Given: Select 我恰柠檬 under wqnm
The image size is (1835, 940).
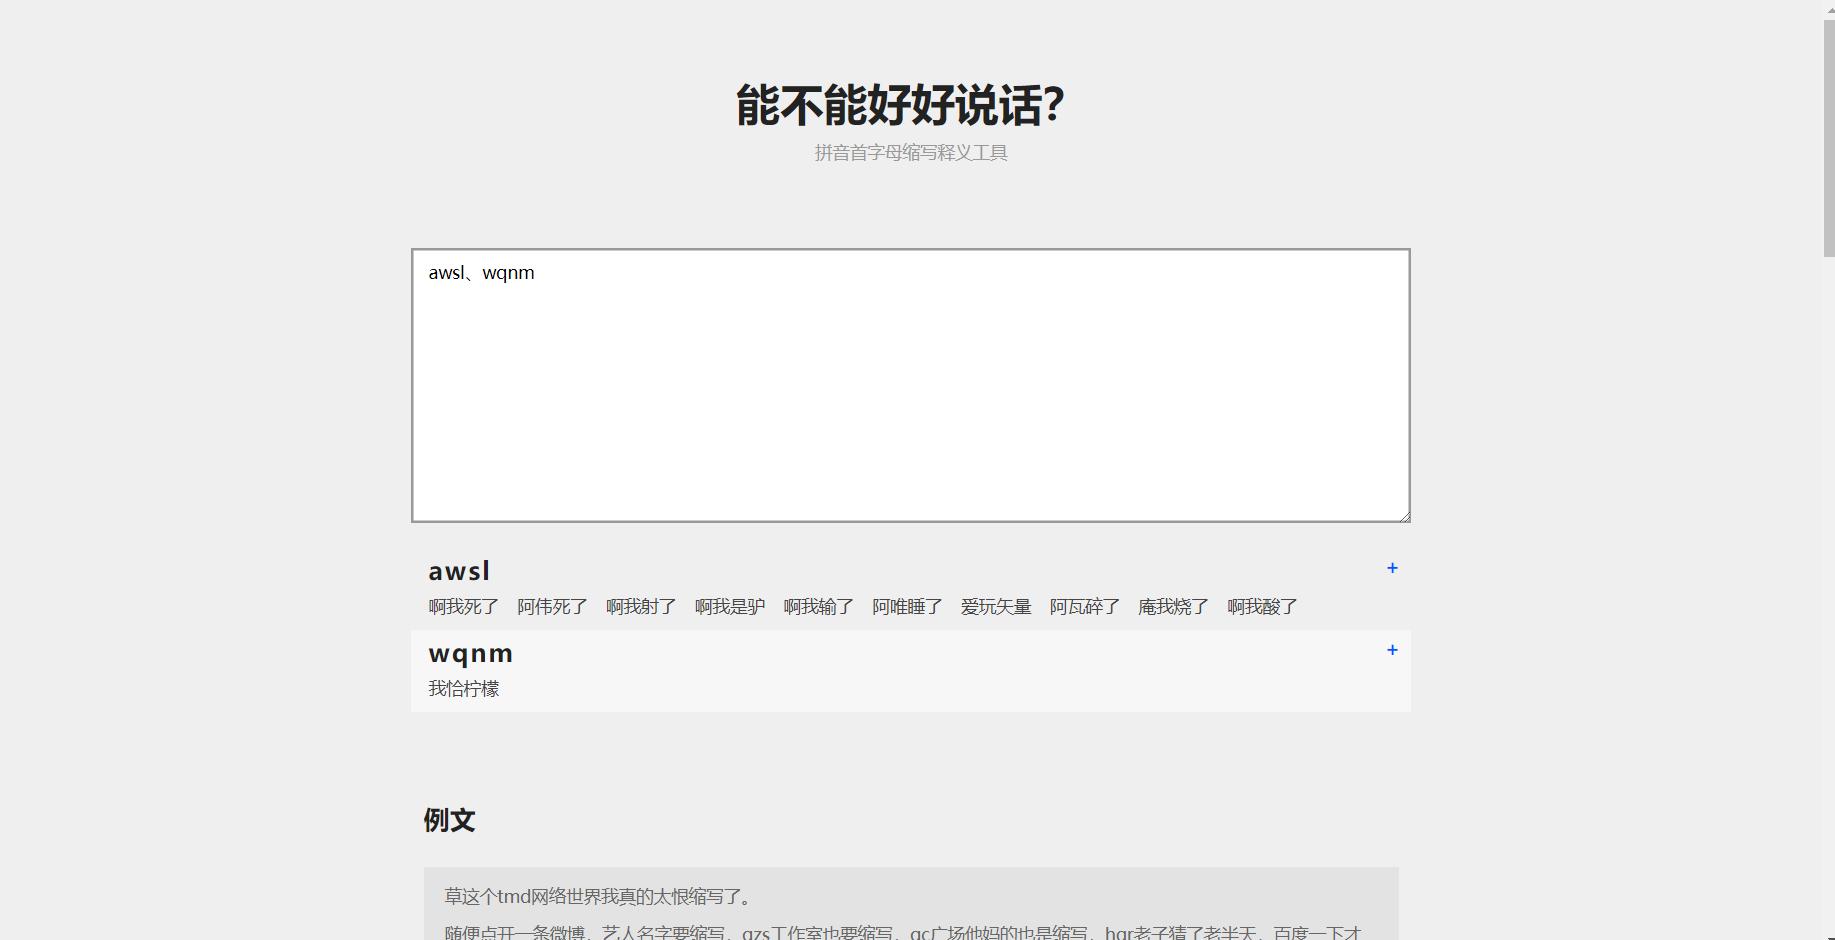Looking at the screenshot, I should pos(465,688).
